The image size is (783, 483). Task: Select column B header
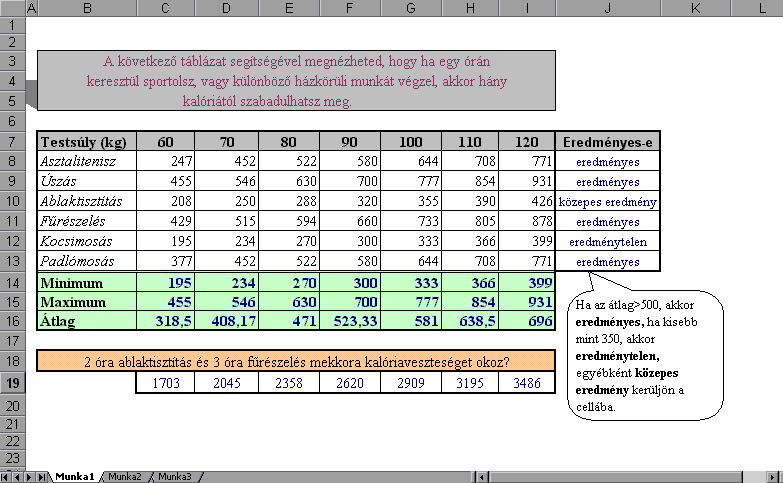tap(87, 8)
